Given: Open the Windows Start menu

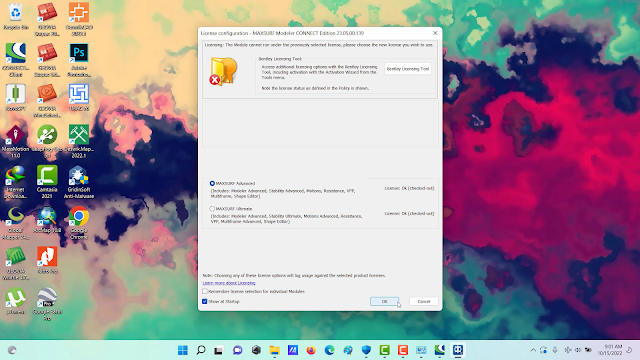Looking at the screenshot, I should [x=183, y=350].
